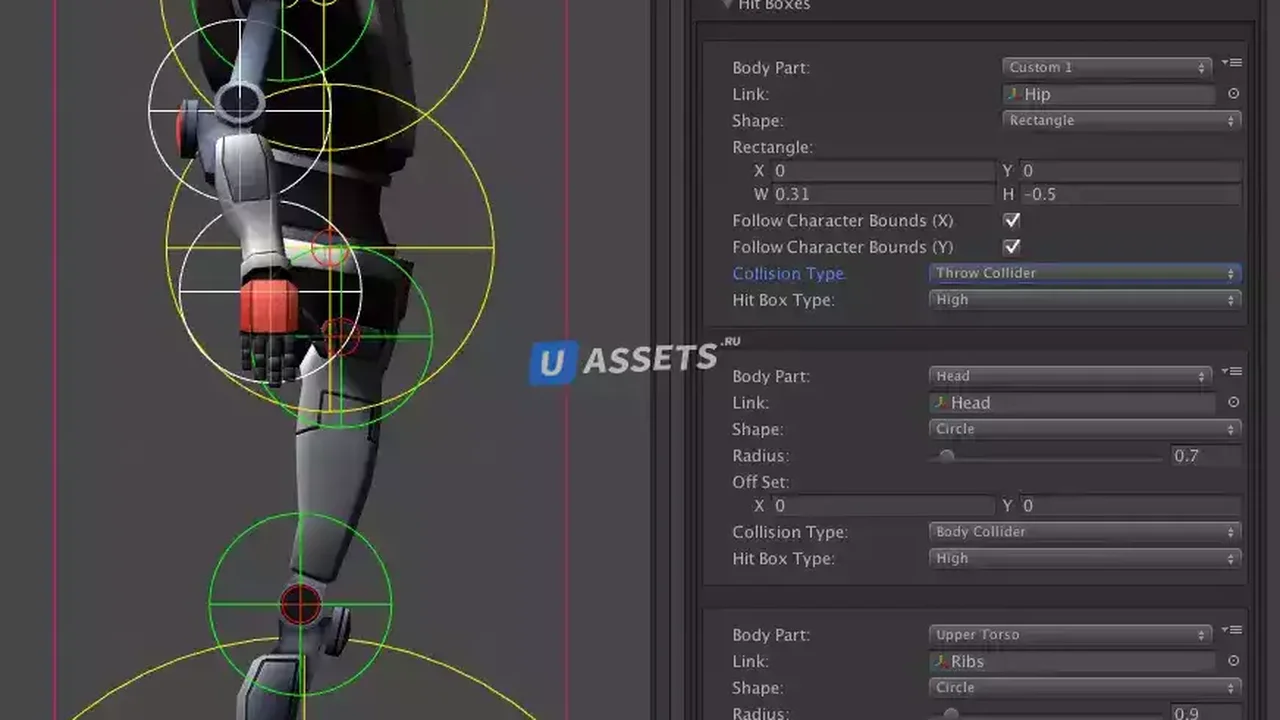Pick an object for the Ribs link field

tap(1233, 661)
